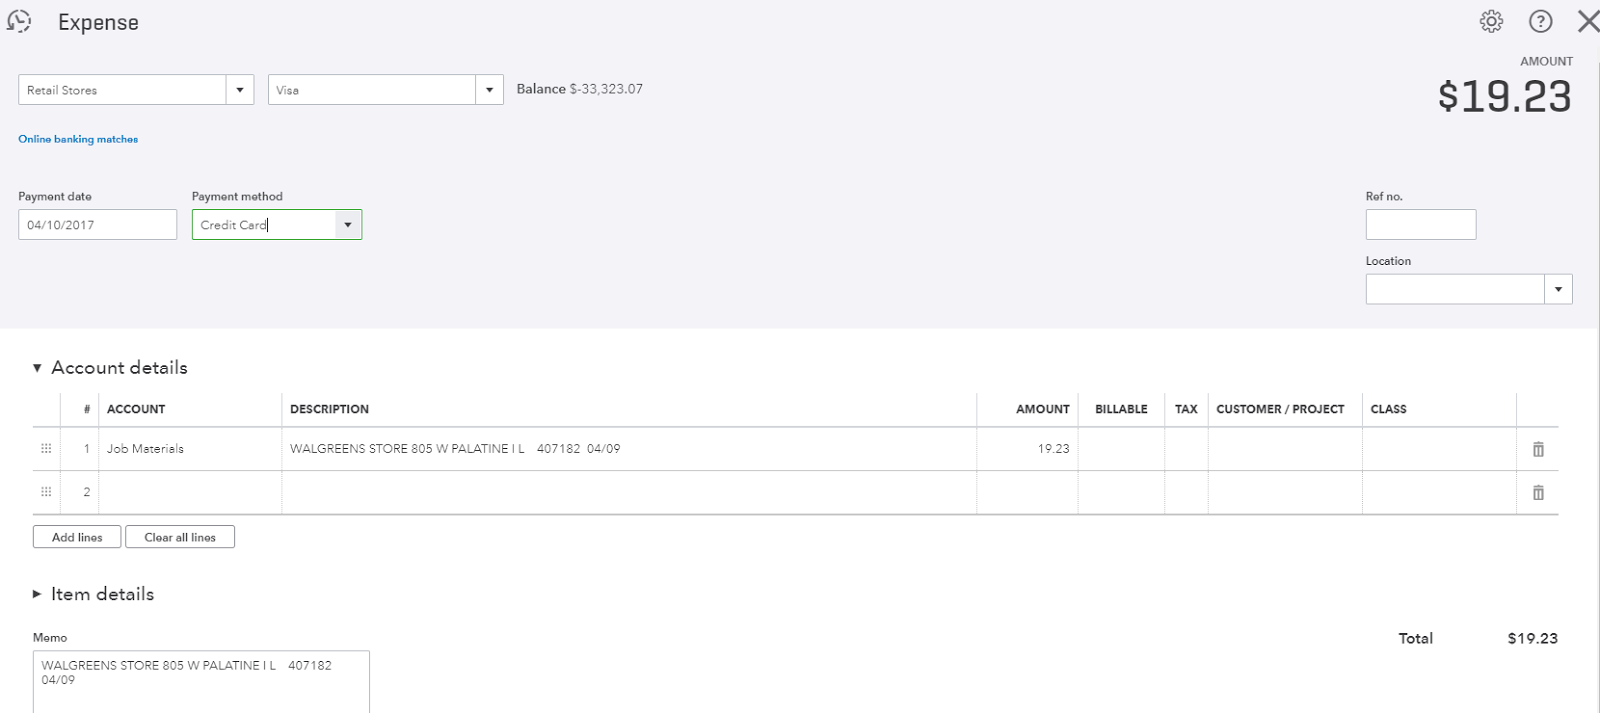The image size is (1600, 713).
Task: Open the Visa account dropdown
Action: coord(489,90)
